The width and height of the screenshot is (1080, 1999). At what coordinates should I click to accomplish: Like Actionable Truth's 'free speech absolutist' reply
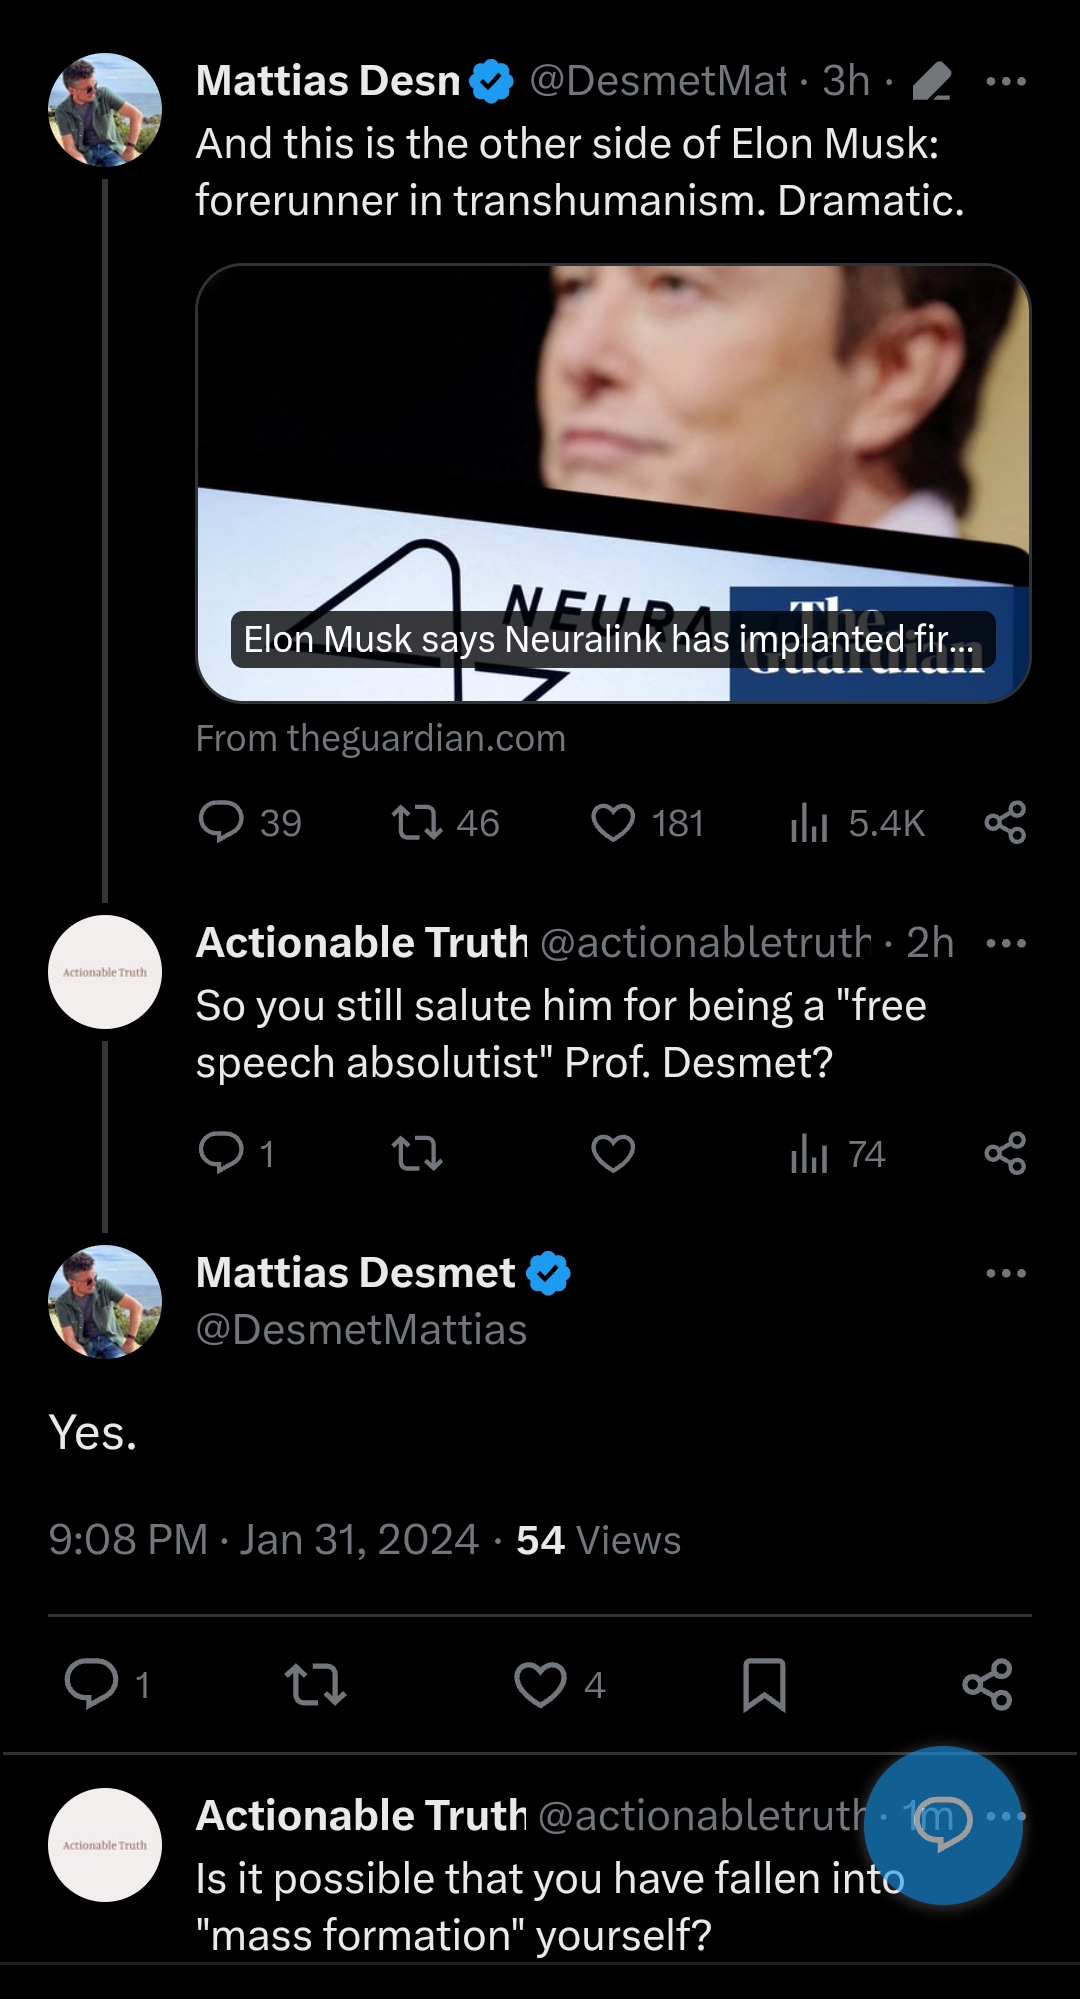click(x=613, y=1153)
